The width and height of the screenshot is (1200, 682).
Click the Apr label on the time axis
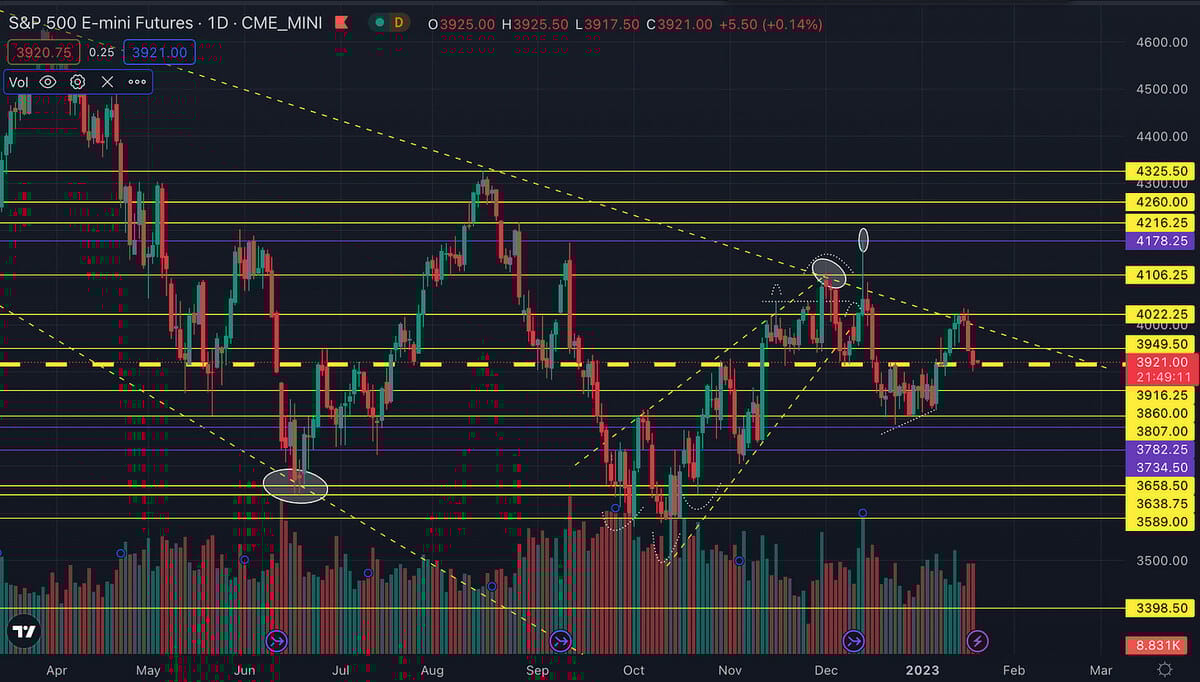point(58,669)
